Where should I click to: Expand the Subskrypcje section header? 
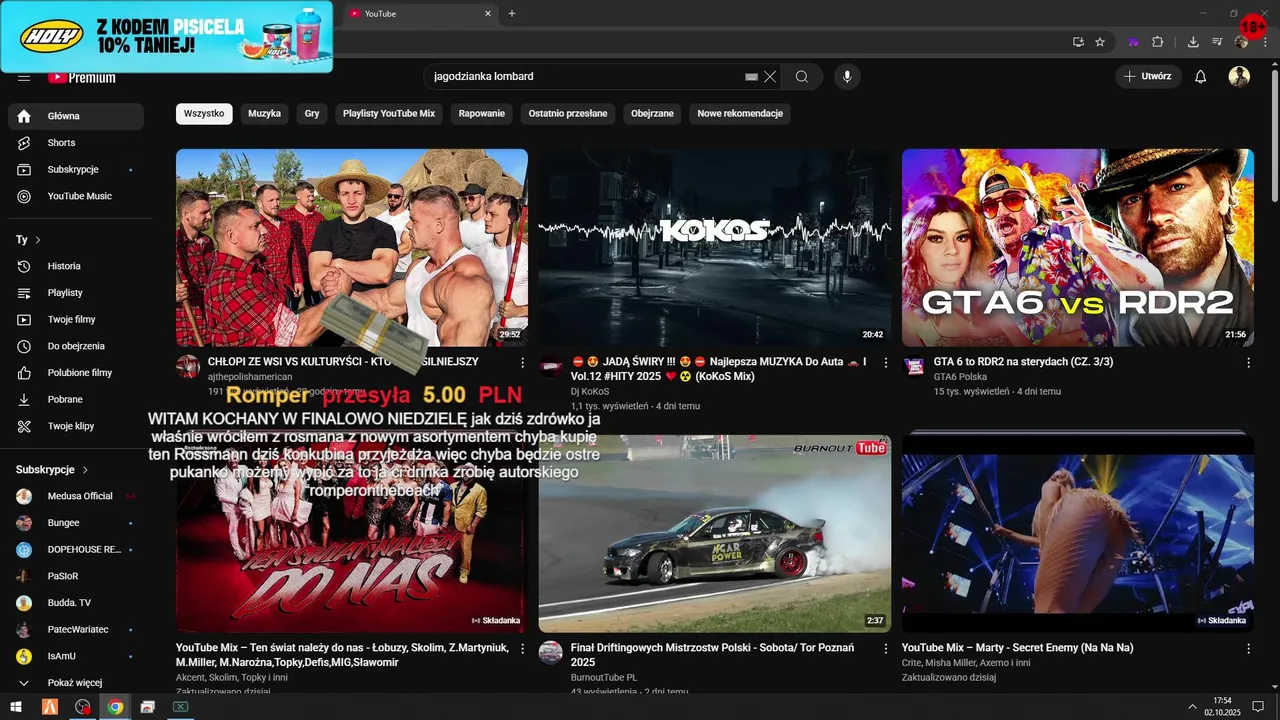pos(52,469)
